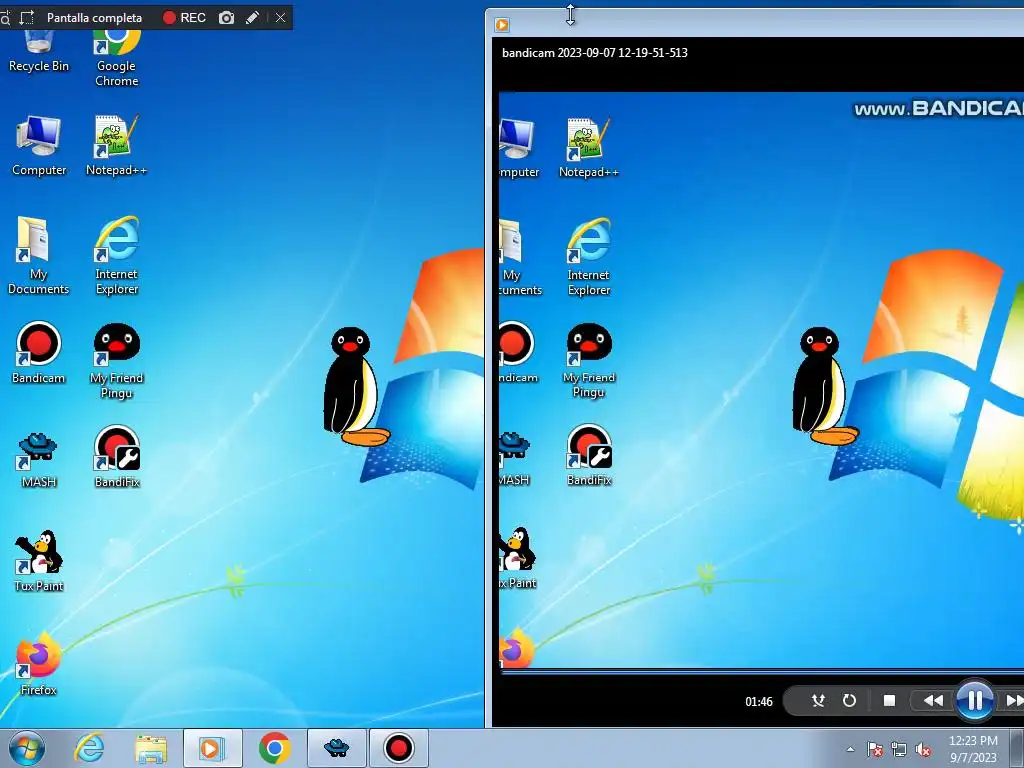Image resolution: width=1024 pixels, height=768 pixels.
Task: Select the Firefox desktop shortcut
Action: click(x=39, y=664)
